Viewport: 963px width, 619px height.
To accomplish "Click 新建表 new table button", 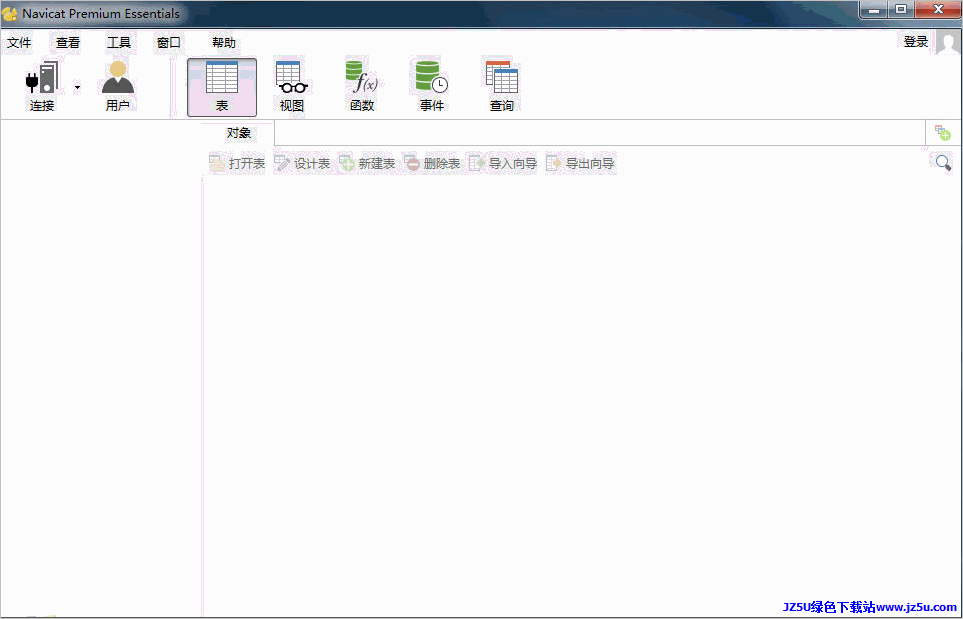I will coord(367,163).
